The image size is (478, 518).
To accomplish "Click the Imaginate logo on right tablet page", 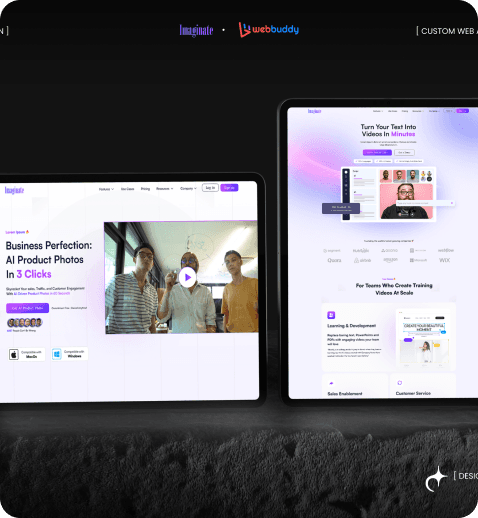I will (314, 111).
